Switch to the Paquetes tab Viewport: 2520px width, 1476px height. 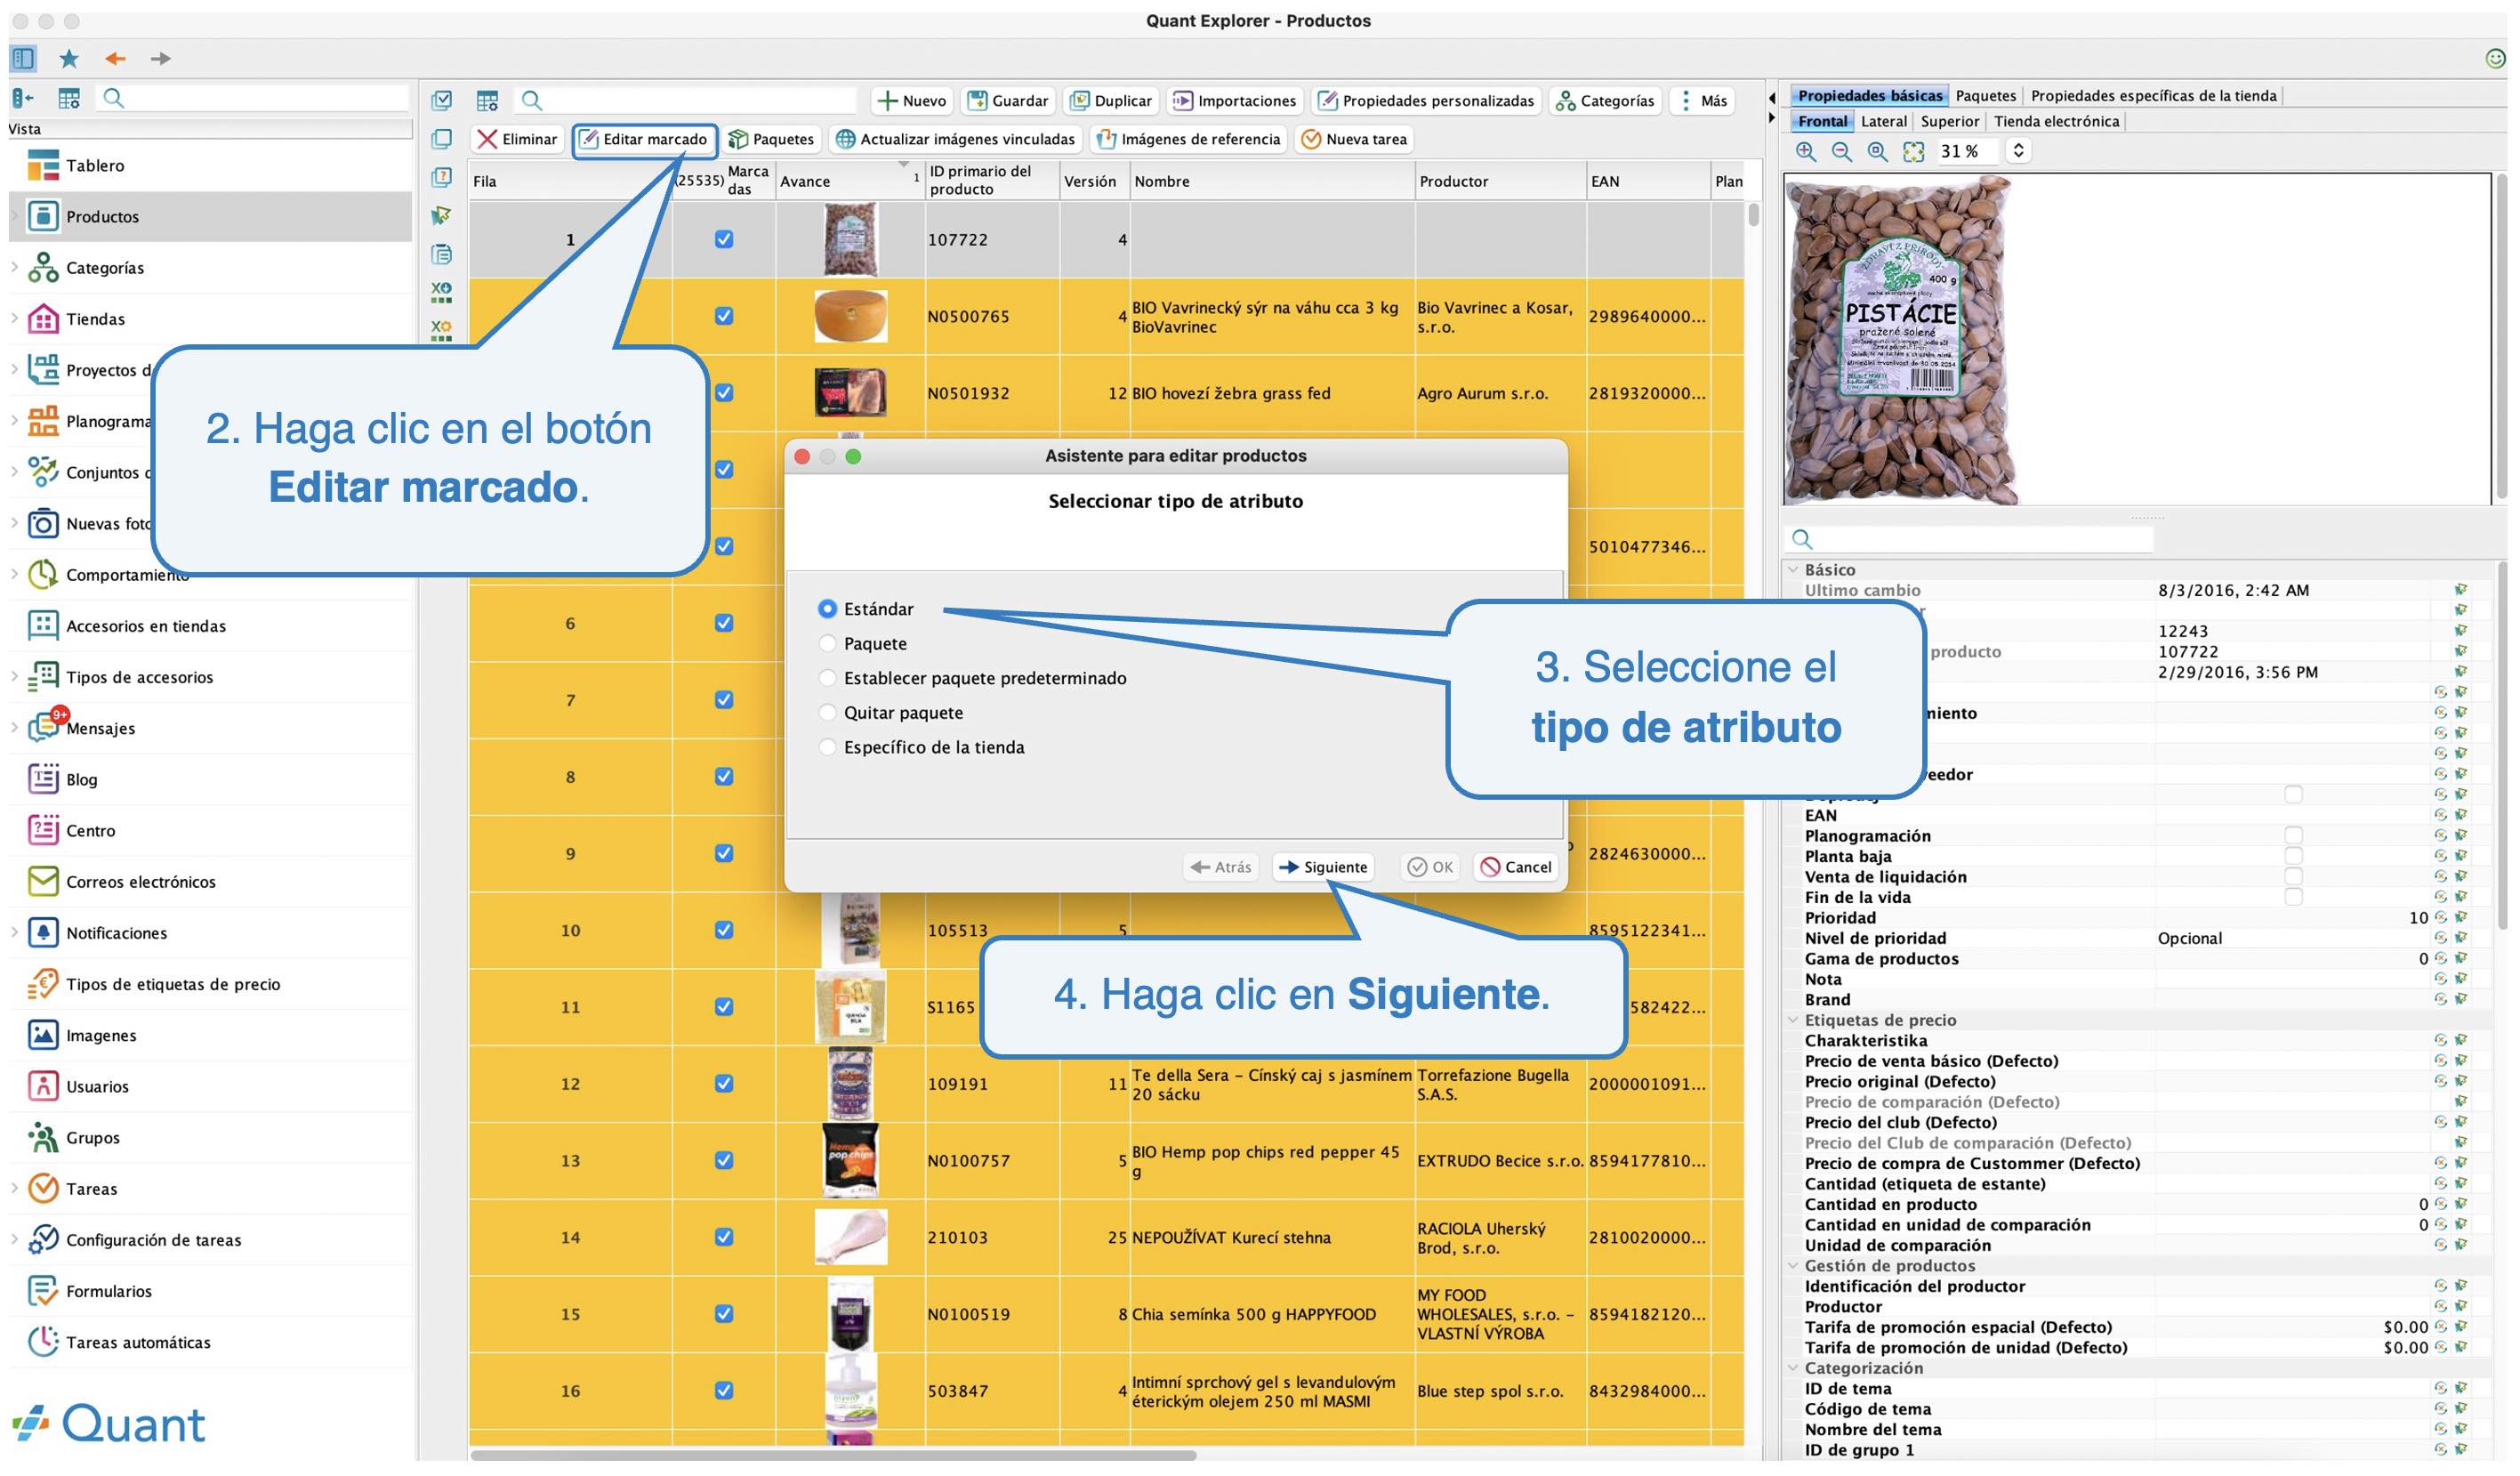pos(1986,96)
